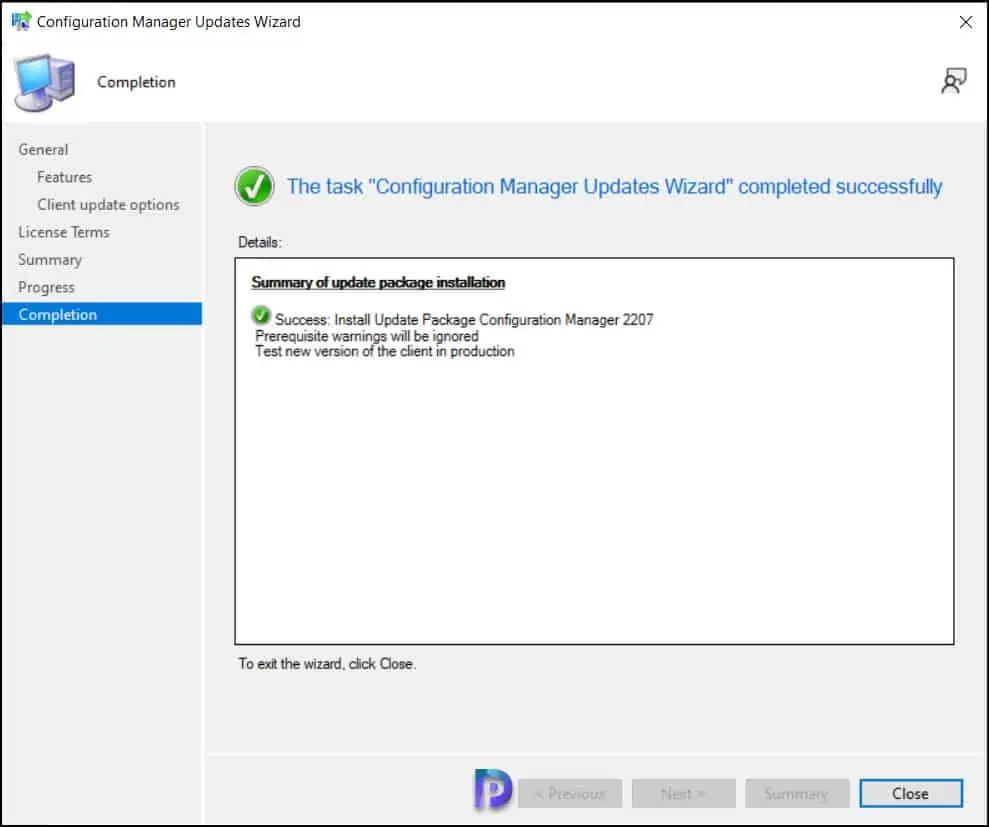Close the wizard window with the X
Screen dimensions: 989x827
(x=965, y=22)
